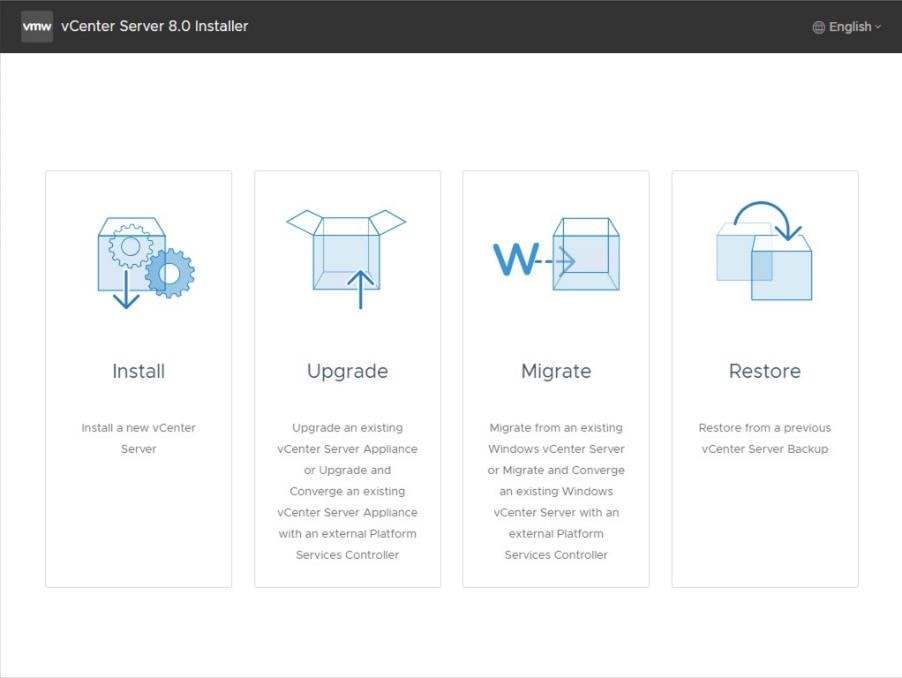Click the Migrate Windows-to-box icon
The width and height of the screenshot is (902, 678).
556,254
